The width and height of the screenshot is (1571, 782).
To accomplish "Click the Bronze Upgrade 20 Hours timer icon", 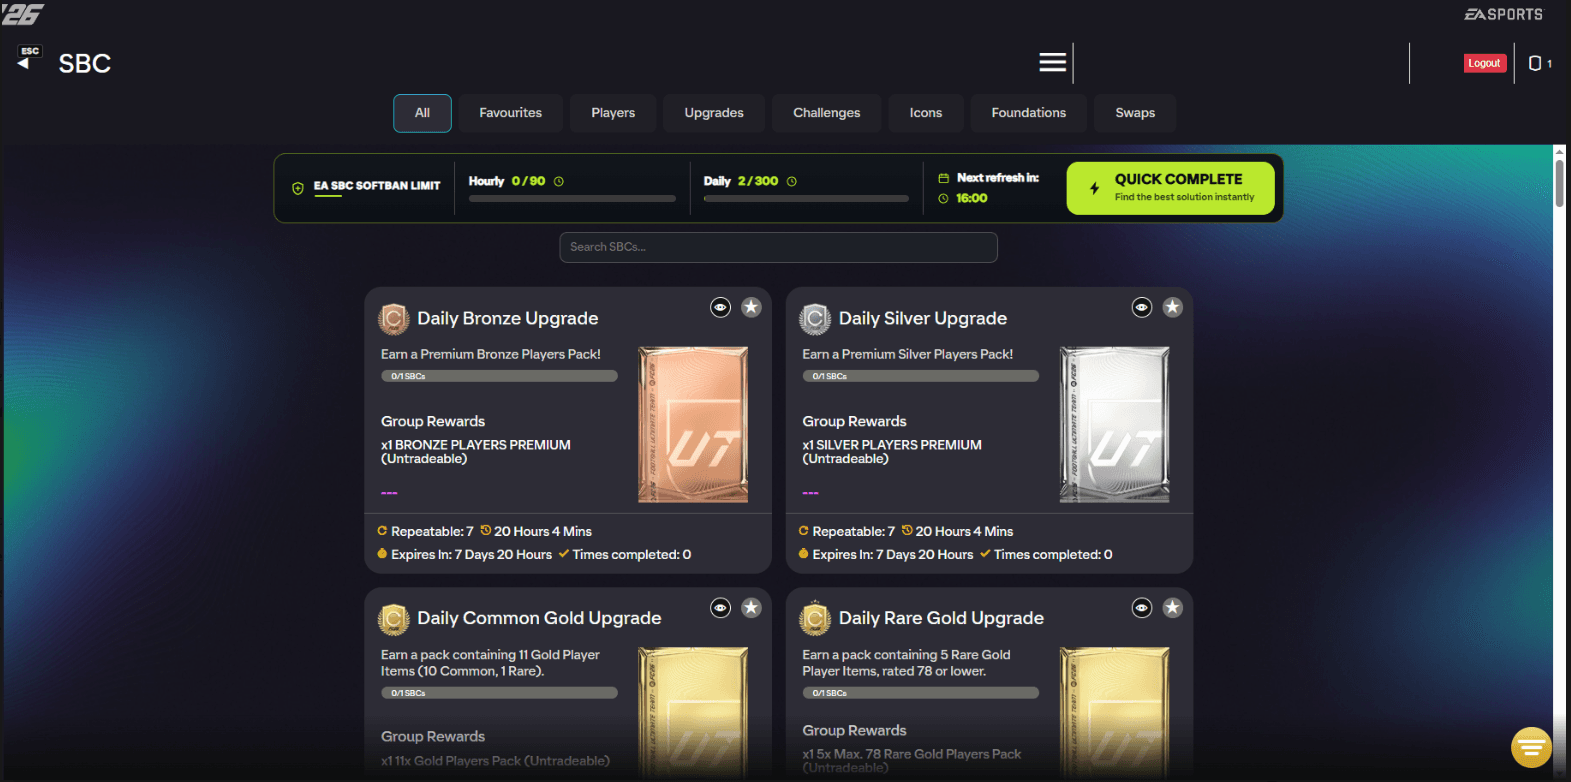I will (x=486, y=530).
